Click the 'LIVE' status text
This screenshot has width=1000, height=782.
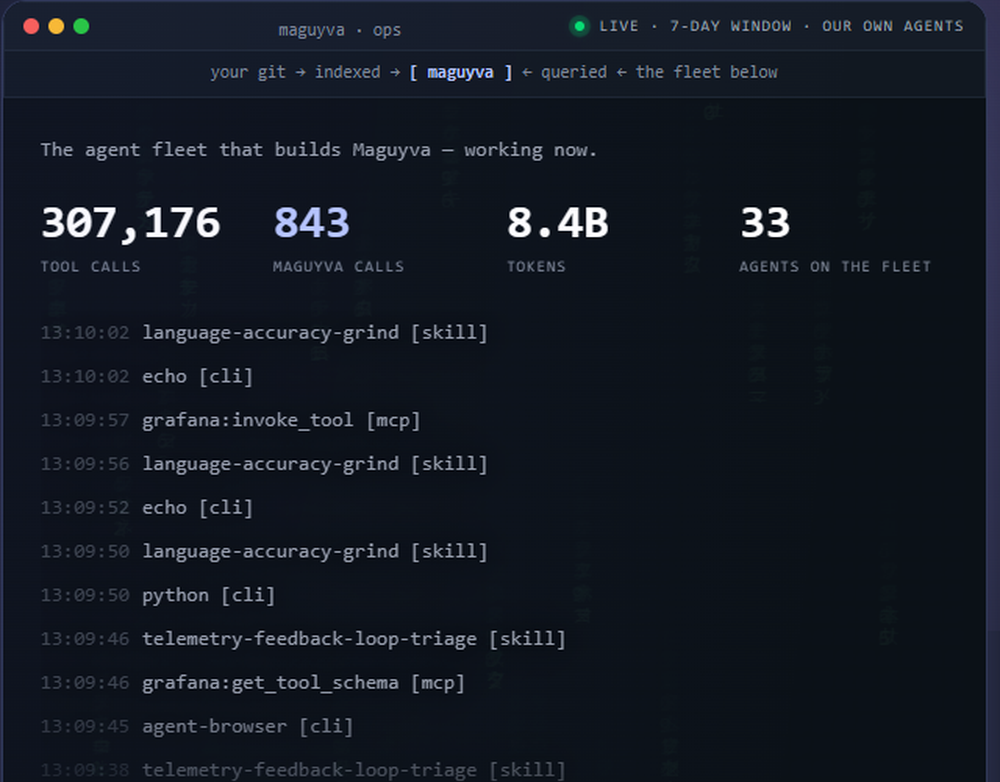point(619,26)
